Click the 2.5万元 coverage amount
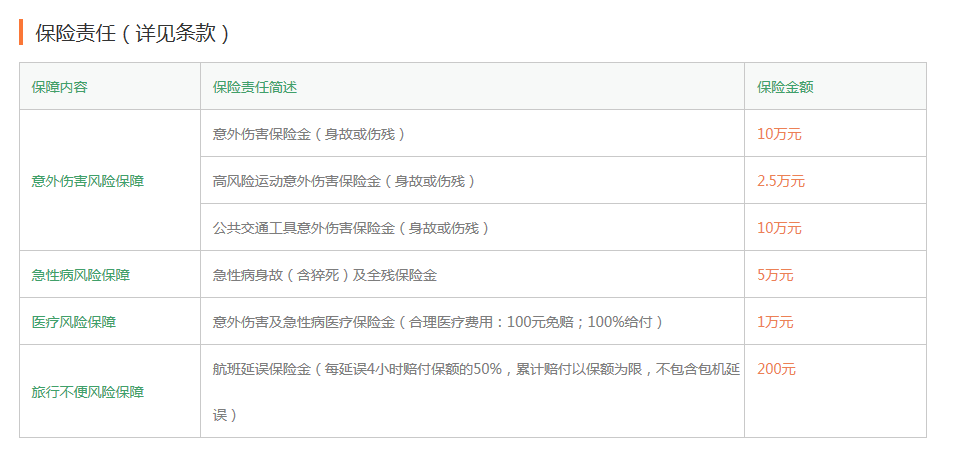The width and height of the screenshot is (965, 451). [781, 181]
